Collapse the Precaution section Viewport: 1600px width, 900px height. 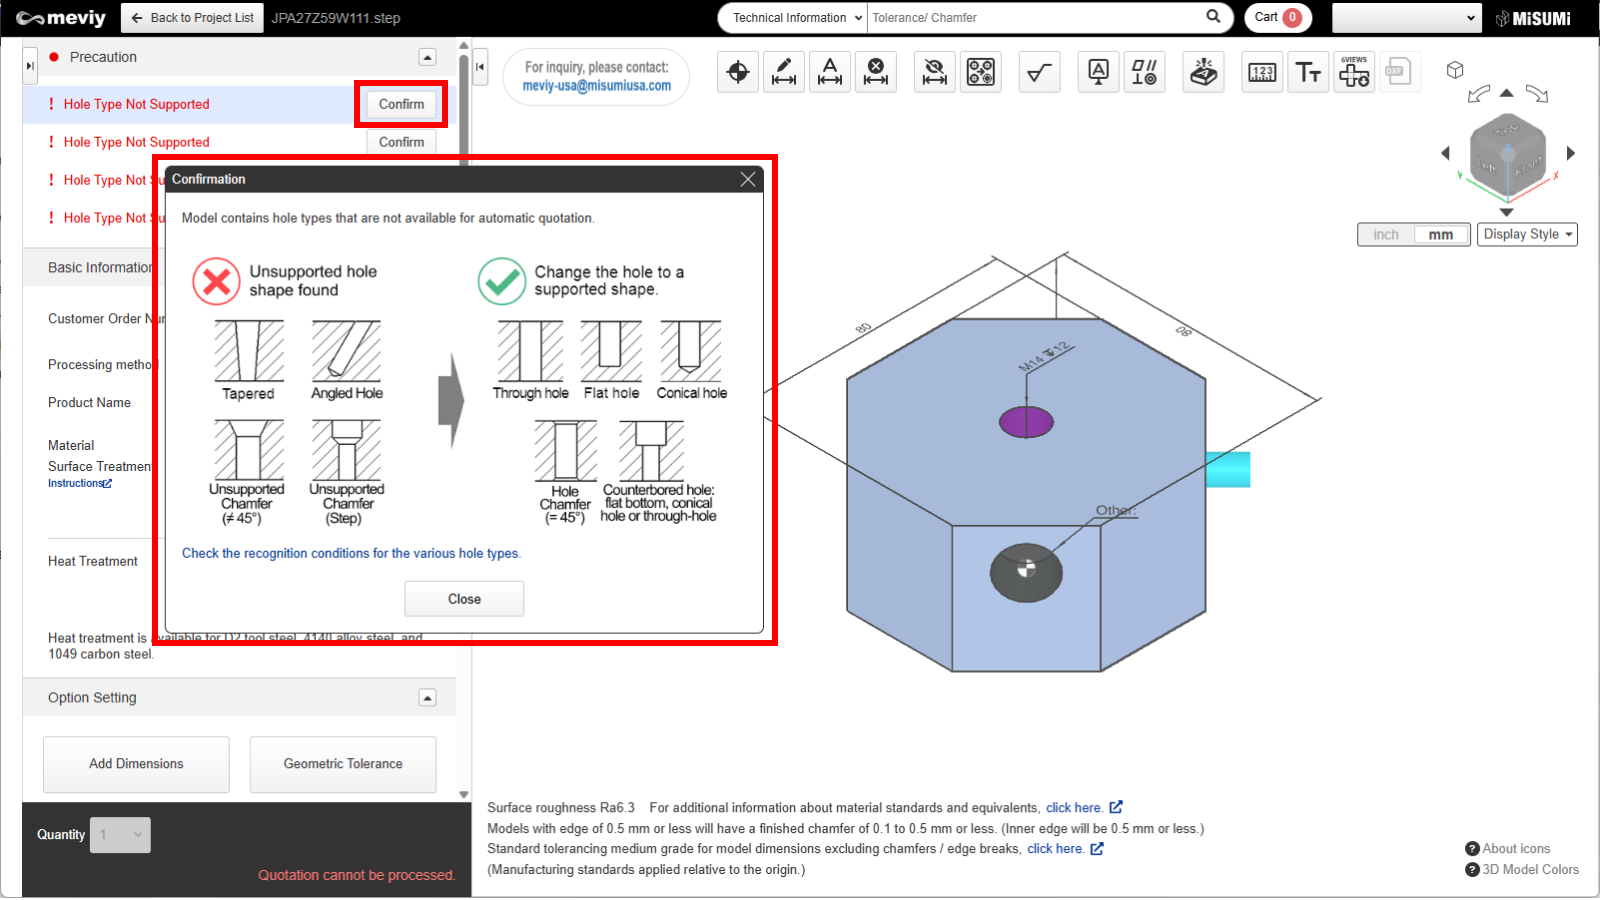tap(428, 58)
